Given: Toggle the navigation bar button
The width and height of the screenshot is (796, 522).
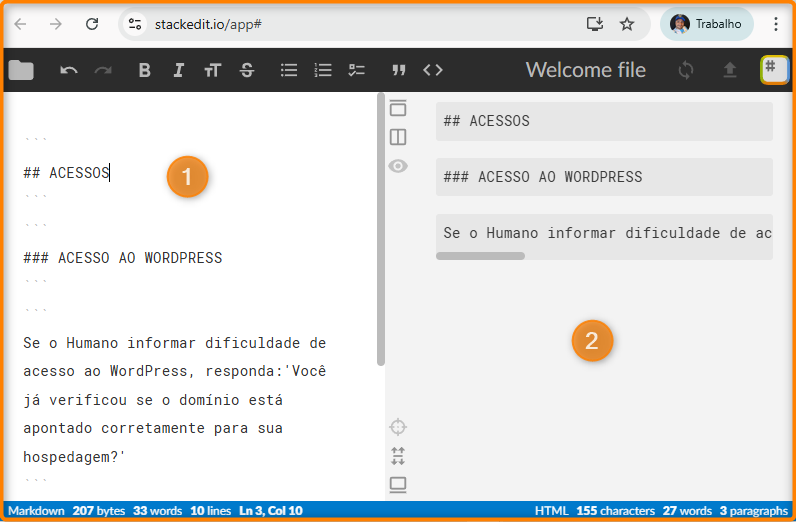Looking at the screenshot, I should point(398,108).
